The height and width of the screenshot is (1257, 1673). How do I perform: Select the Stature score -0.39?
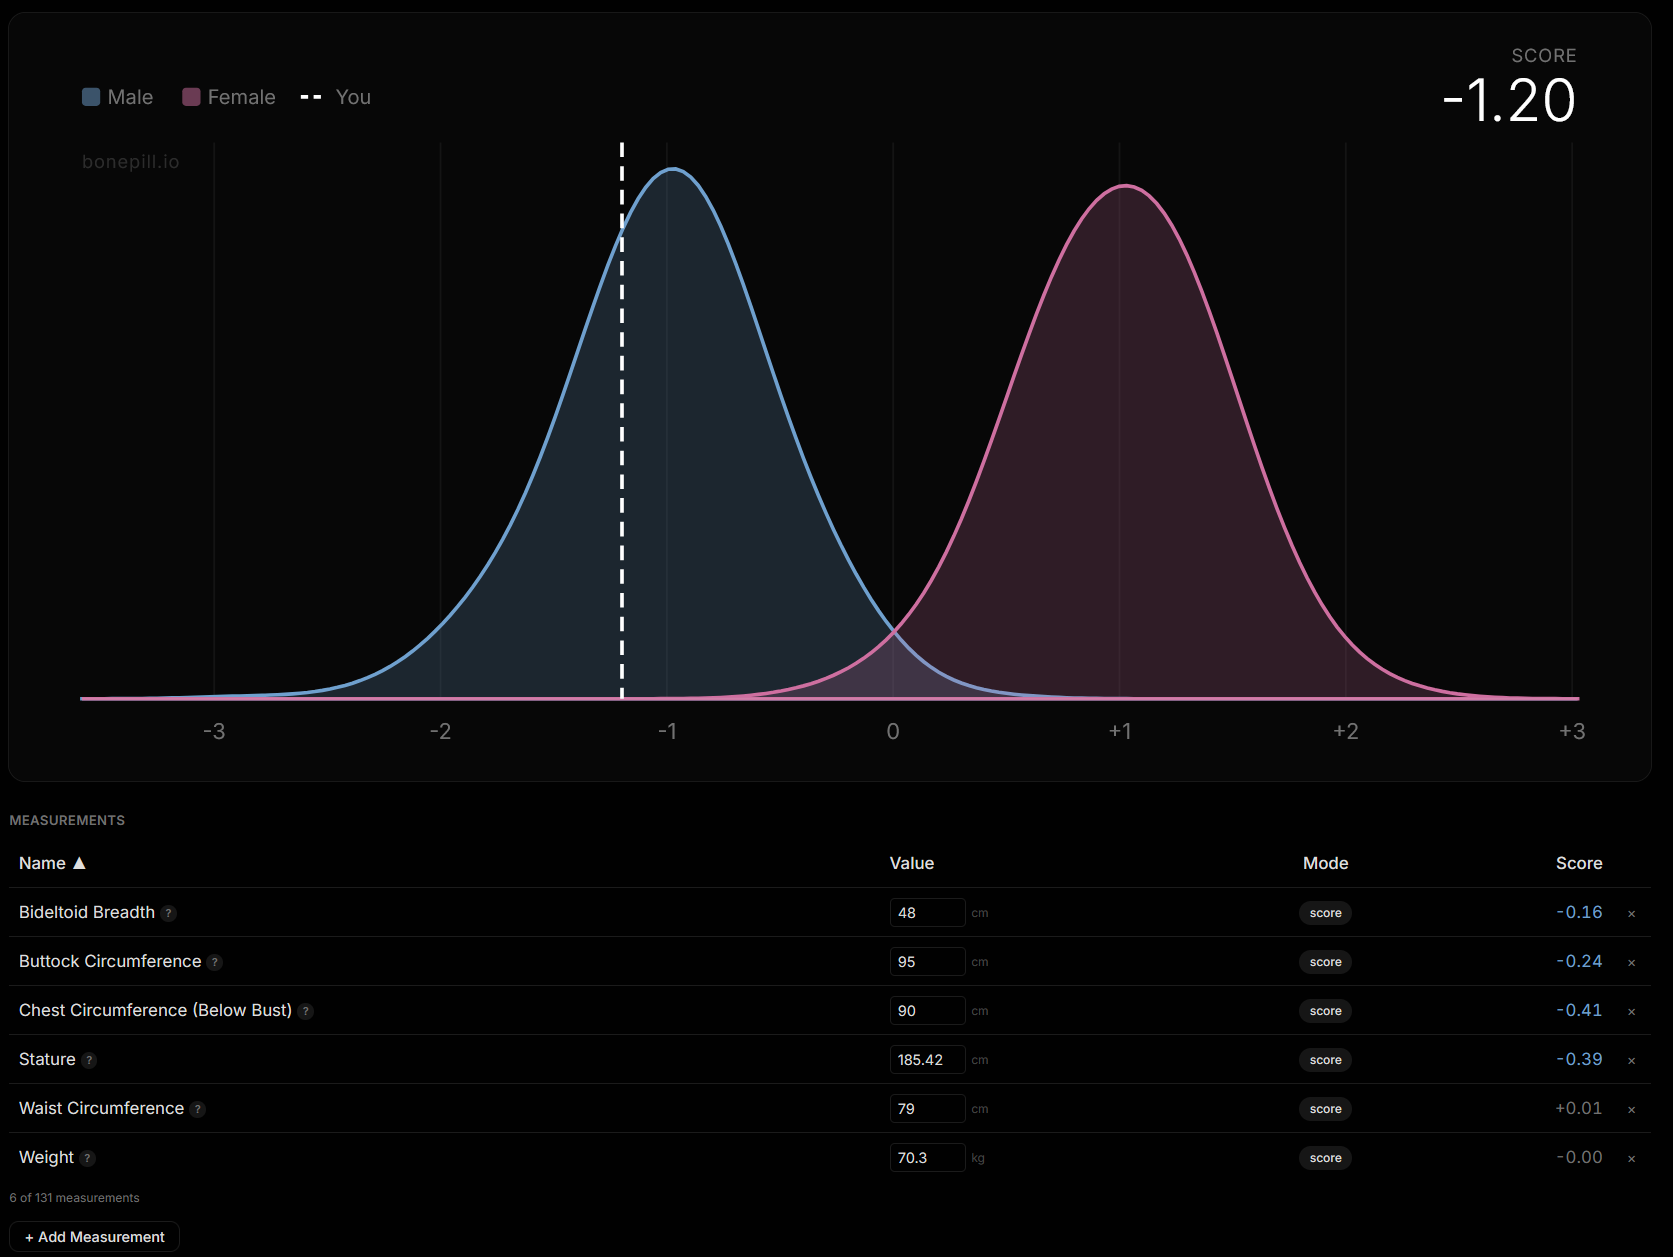[x=1579, y=1059]
